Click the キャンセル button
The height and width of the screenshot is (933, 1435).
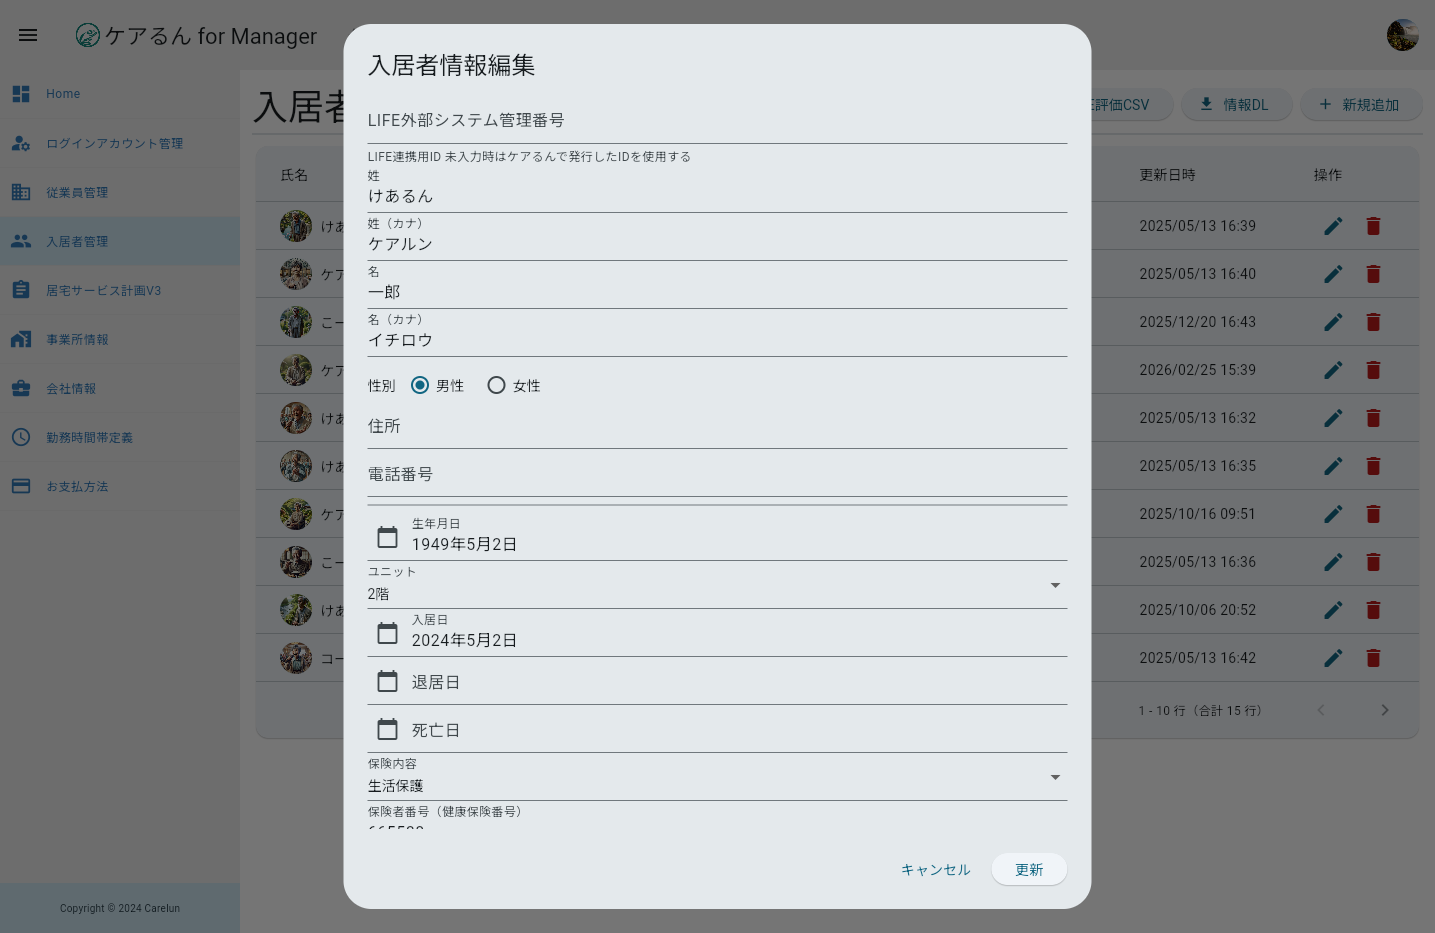coord(935,869)
